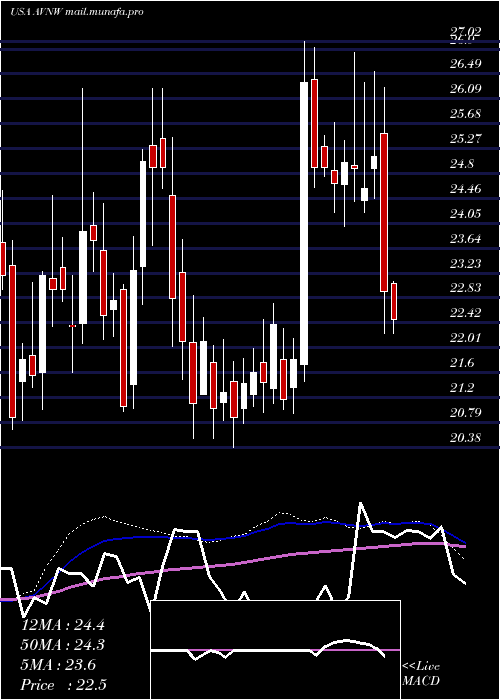Click the 21.6 price axis label
The height and width of the screenshot is (700, 500).
click(462, 364)
